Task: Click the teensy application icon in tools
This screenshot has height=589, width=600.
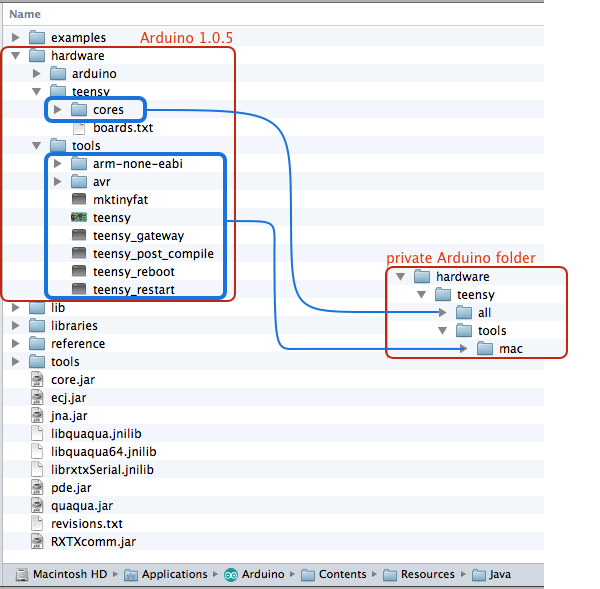Action: click(80, 217)
